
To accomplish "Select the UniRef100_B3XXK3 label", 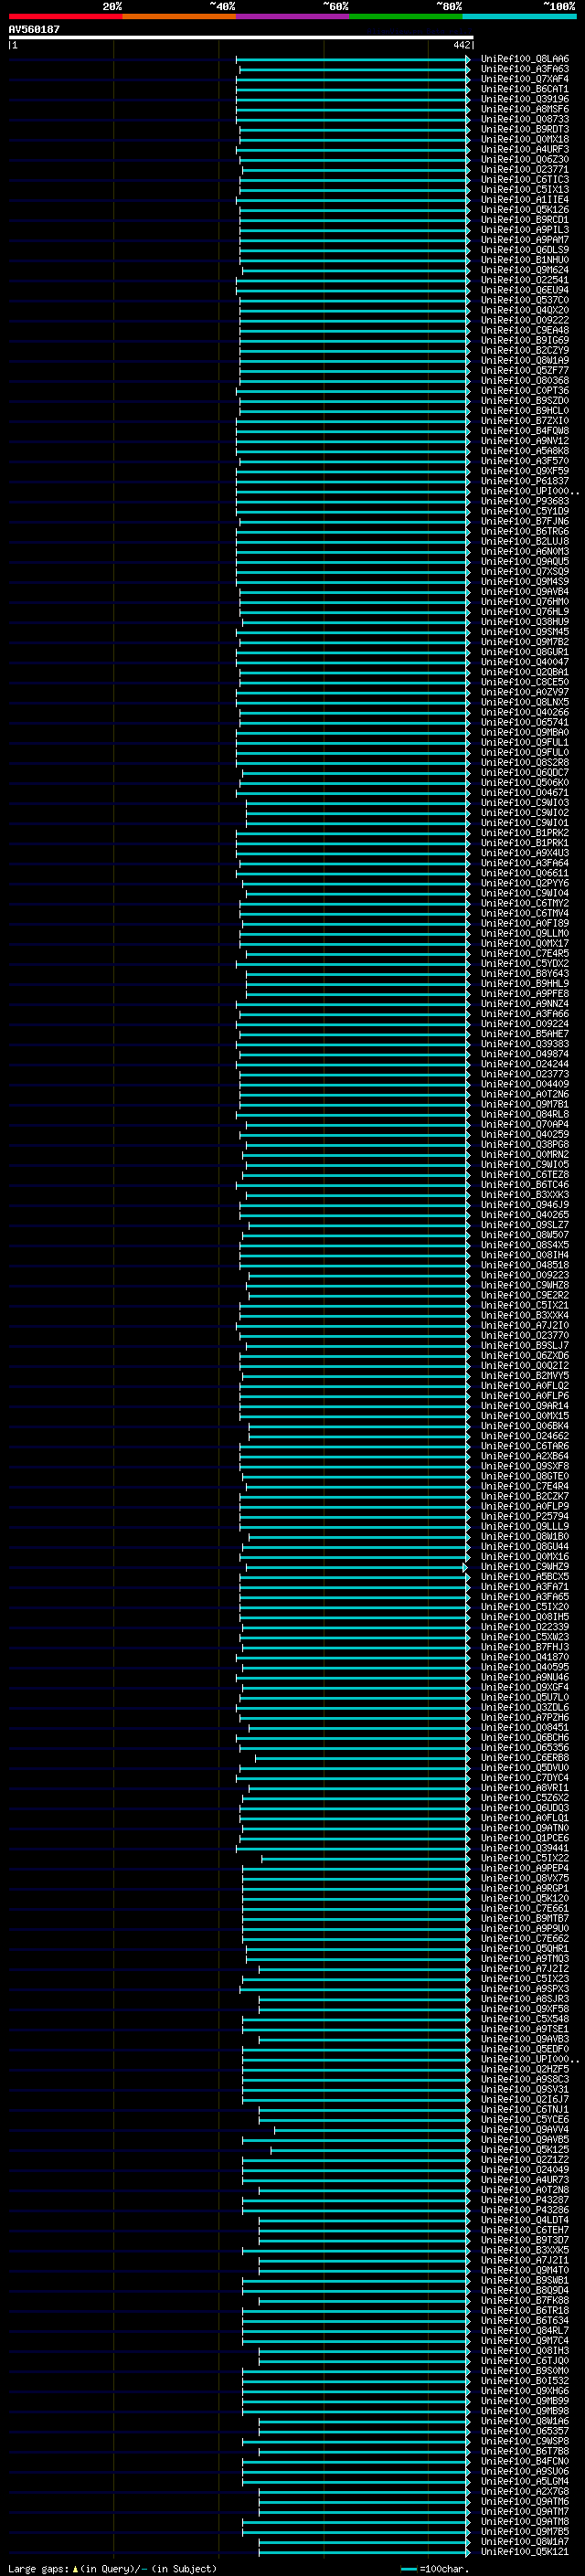I will tap(524, 1195).
